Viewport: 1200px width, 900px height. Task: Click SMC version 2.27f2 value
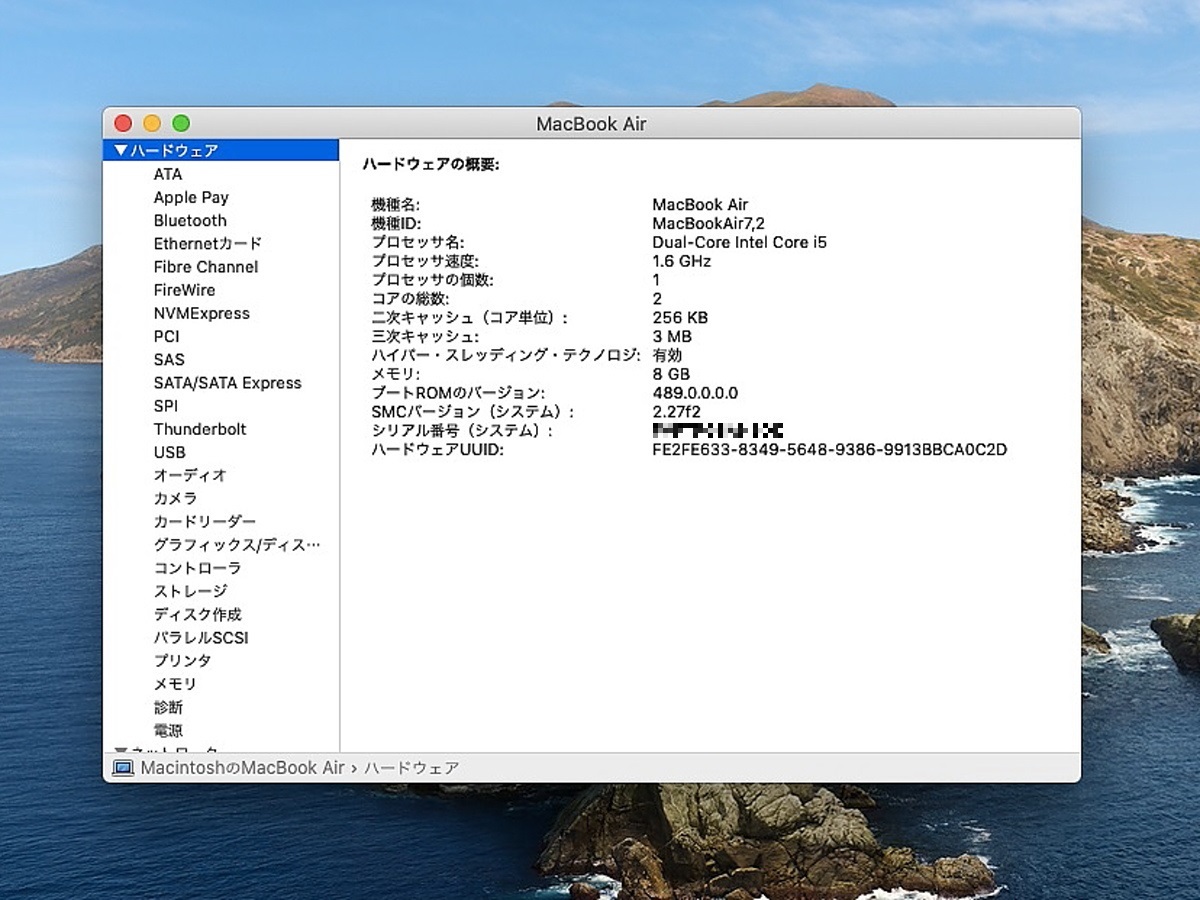tap(676, 411)
